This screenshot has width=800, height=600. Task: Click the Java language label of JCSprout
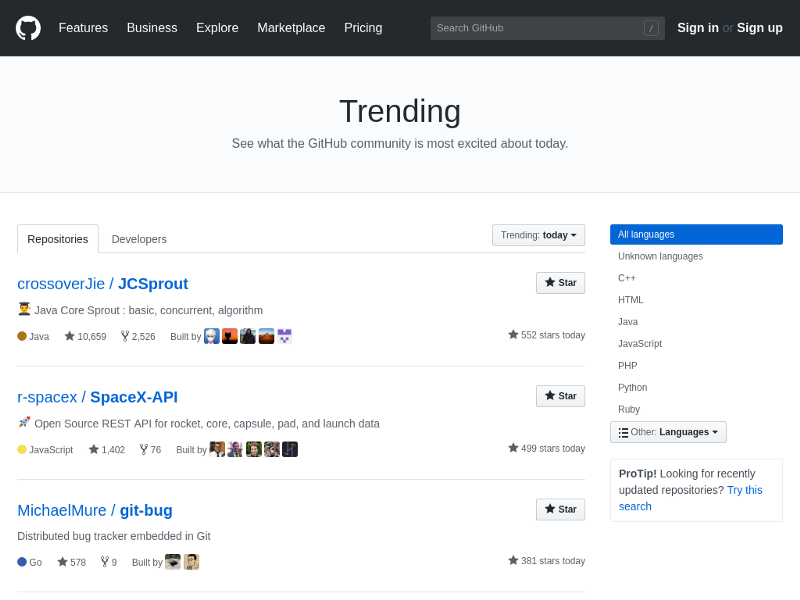click(x=33, y=336)
